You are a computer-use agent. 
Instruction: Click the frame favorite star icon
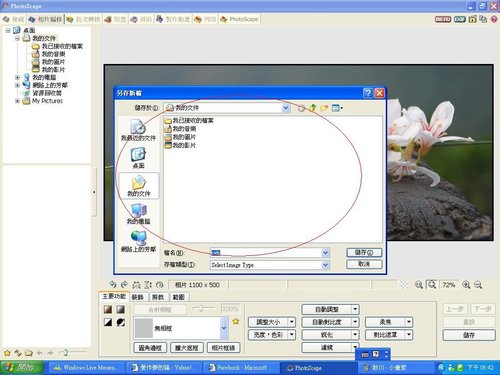[x=236, y=322]
